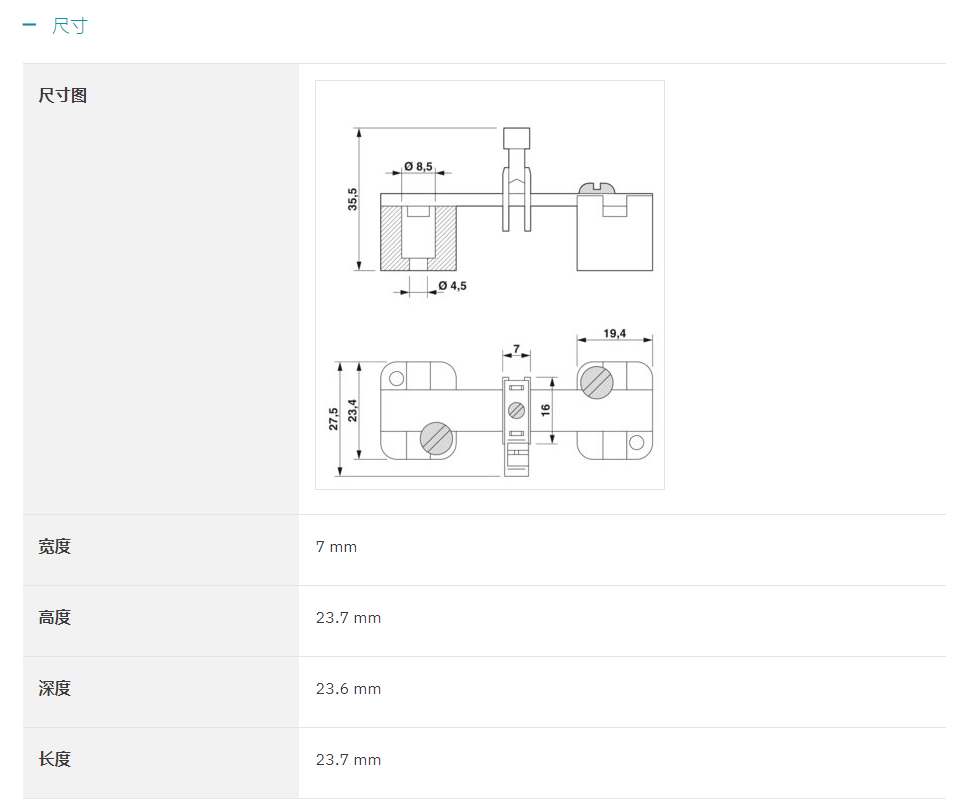This screenshot has width=956, height=810.
Task: Click the 宽度 row label
Action: click(54, 547)
